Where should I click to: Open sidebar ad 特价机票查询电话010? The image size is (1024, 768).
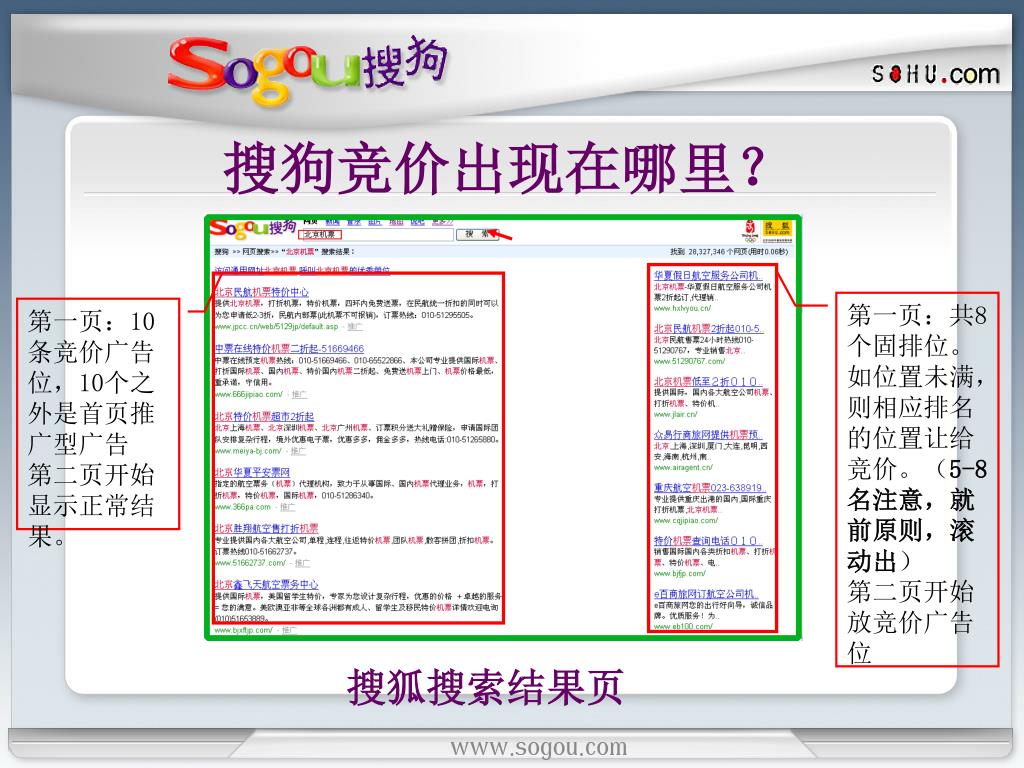[708, 541]
